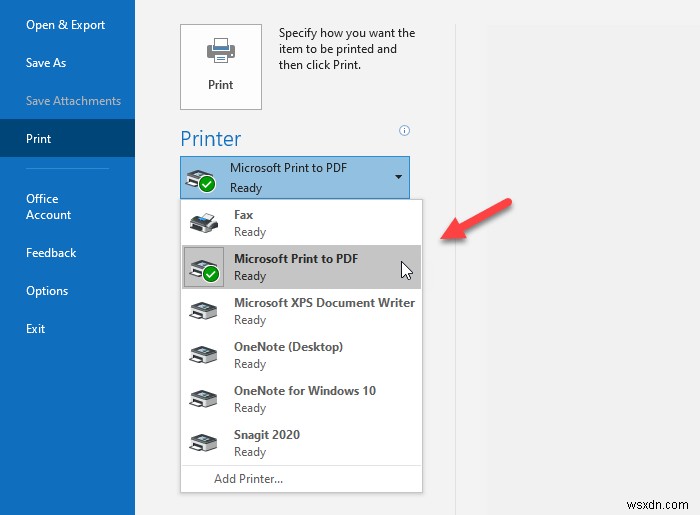Select the 'Fax' printer name text
The height and width of the screenshot is (515, 700).
243,215
